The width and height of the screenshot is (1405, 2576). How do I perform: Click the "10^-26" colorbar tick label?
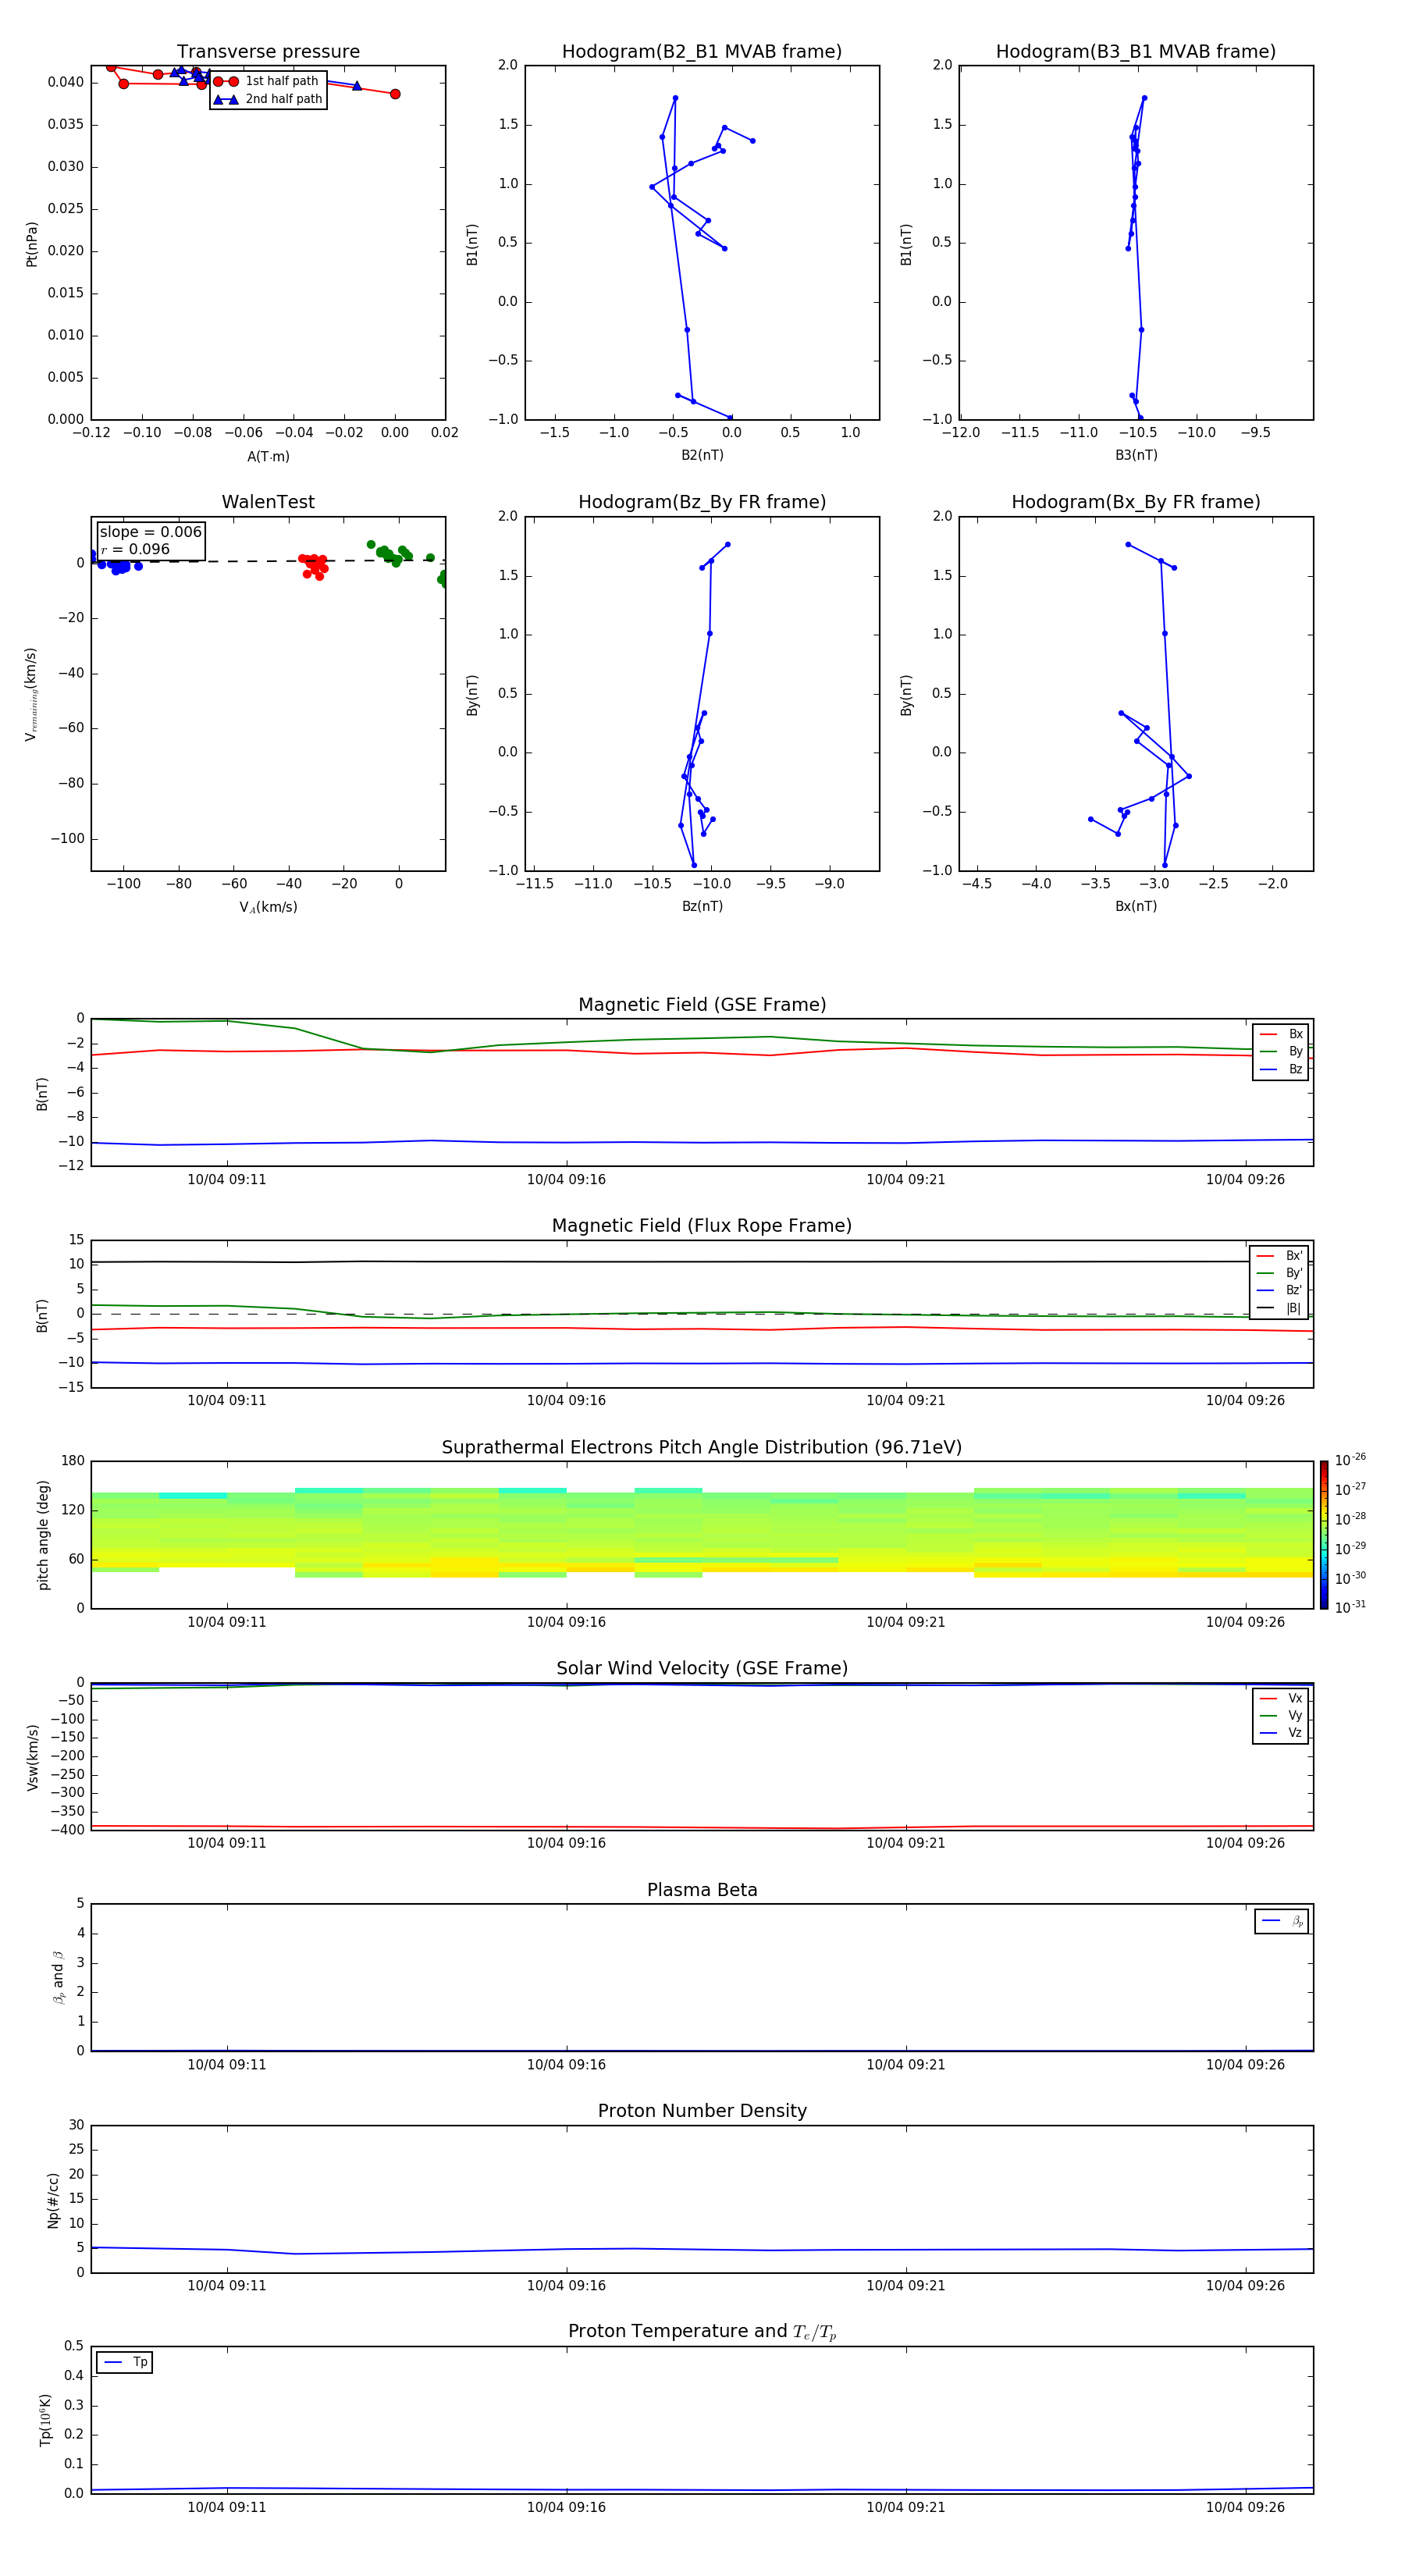1350,1460
